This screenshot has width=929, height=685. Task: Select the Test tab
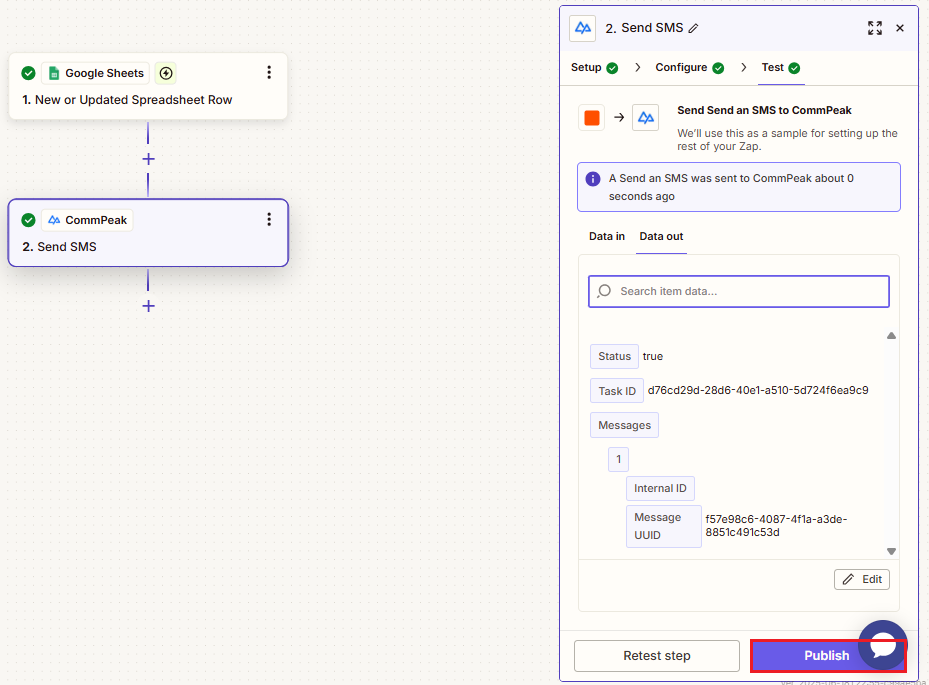[x=780, y=67]
